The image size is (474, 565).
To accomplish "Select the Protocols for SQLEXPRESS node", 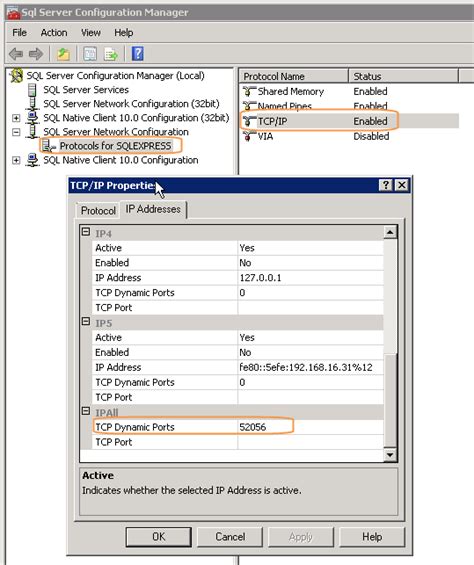I will (x=115, y=146).
